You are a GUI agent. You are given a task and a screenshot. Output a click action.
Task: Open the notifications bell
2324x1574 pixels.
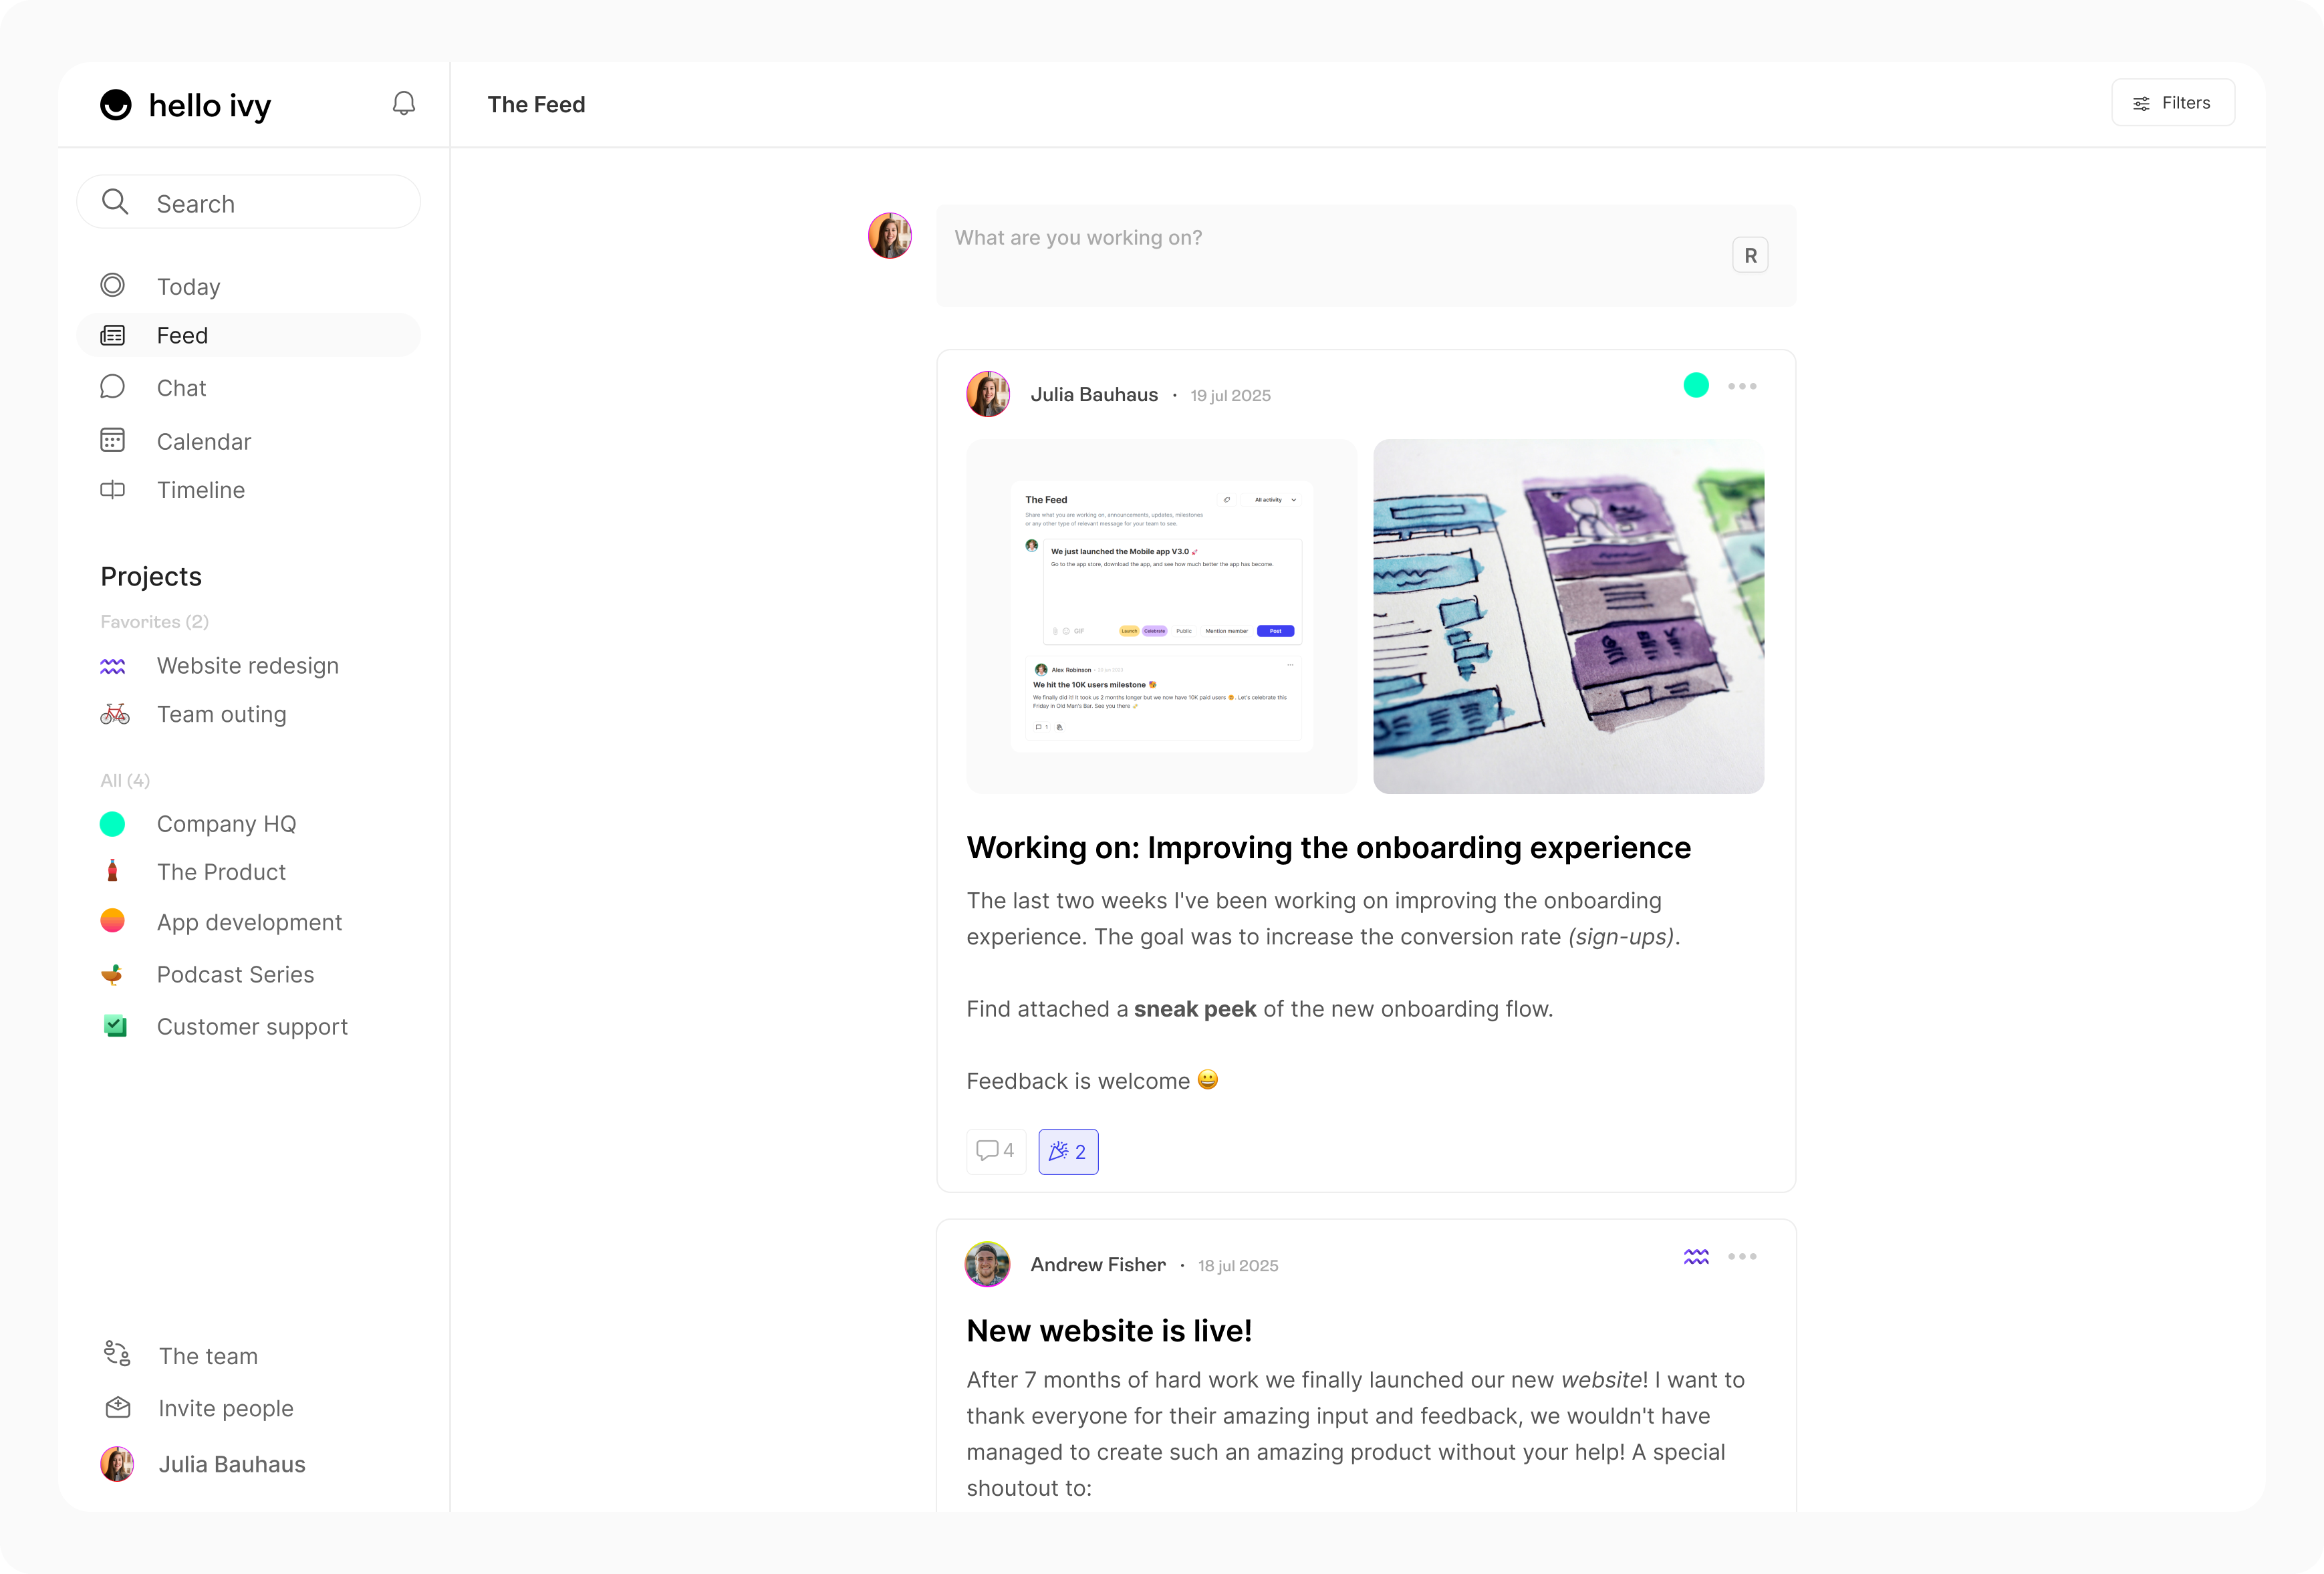(x=403, y=103)
